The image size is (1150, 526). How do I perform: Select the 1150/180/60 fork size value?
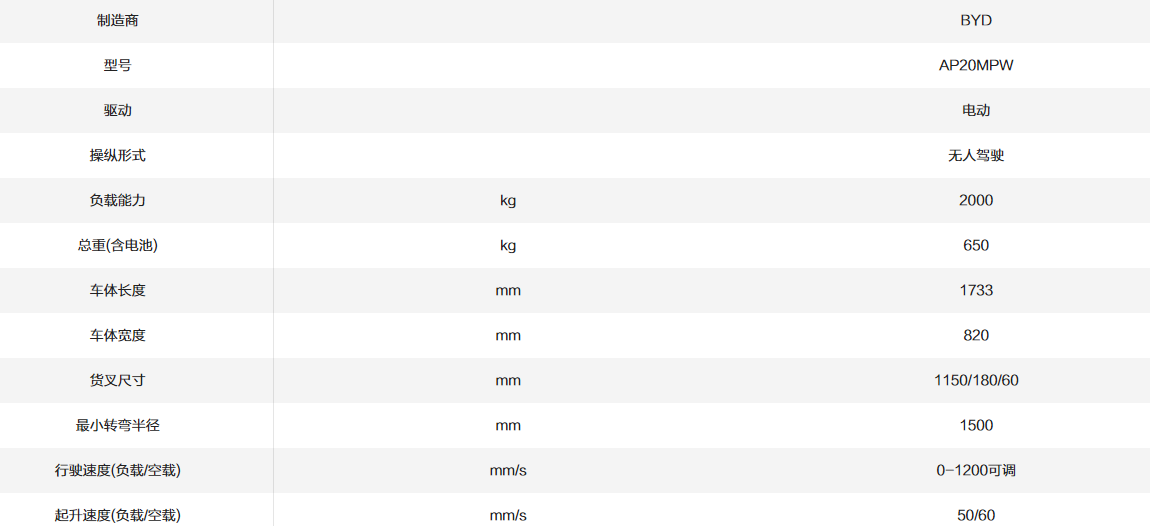975,380
